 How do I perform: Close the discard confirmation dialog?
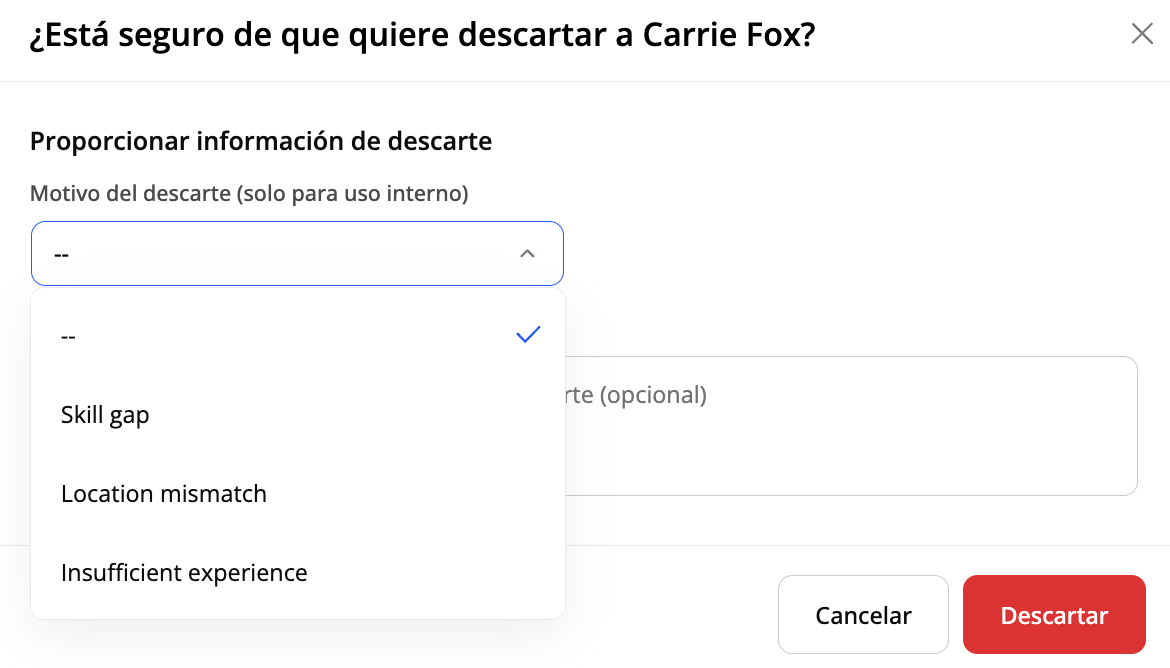click(x=1142, y=34)
